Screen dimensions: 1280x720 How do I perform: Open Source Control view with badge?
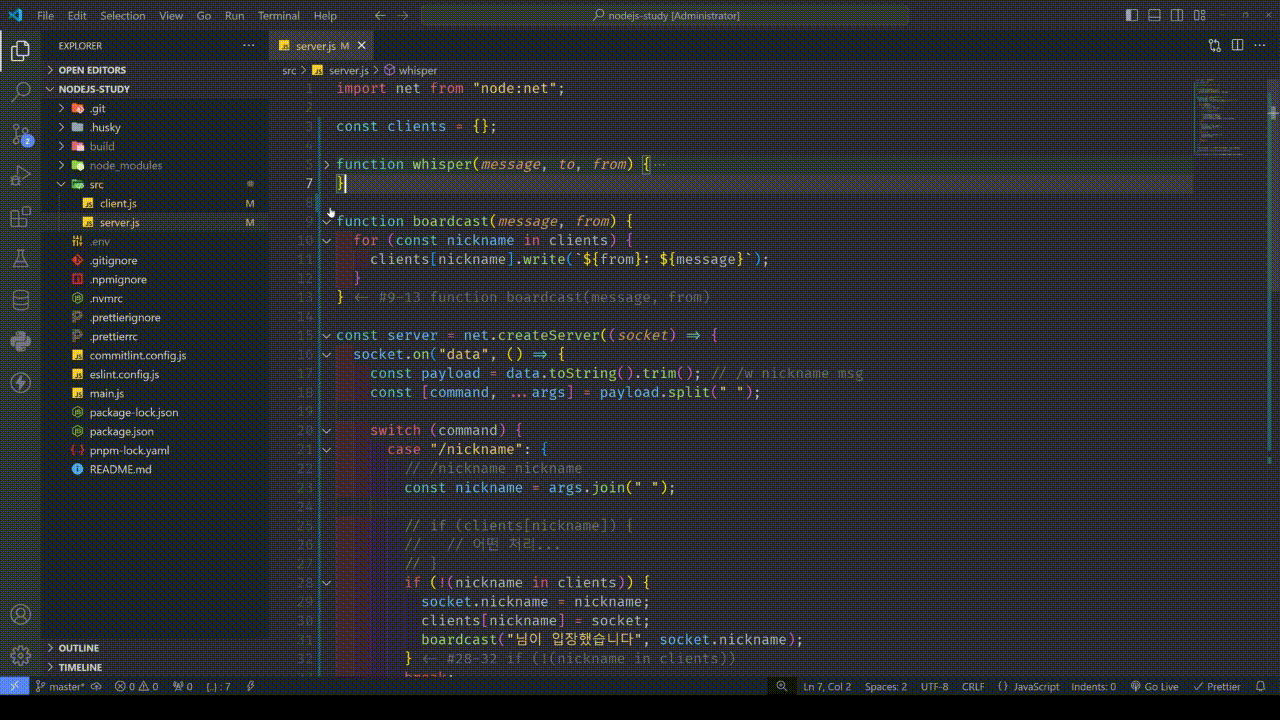tap(20, 135)
